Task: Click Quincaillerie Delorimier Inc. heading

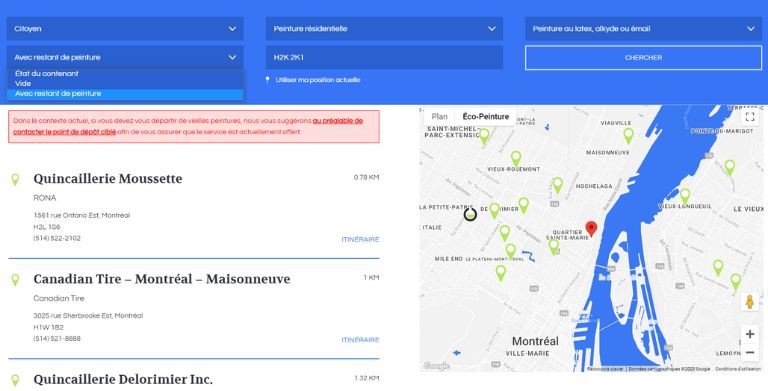Action: 123,379
